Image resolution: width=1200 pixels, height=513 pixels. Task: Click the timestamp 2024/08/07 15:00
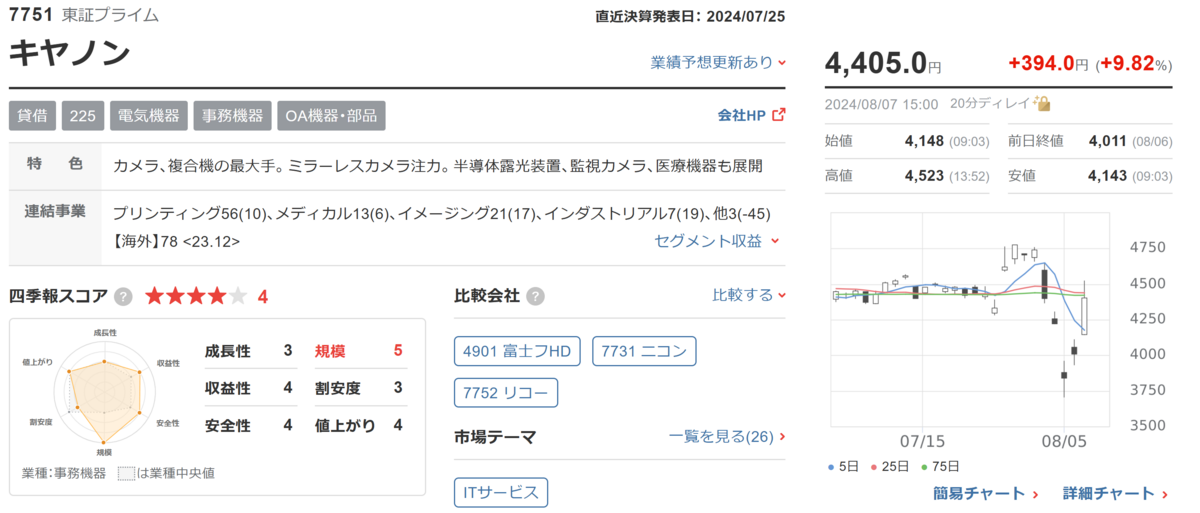[881, 104]
